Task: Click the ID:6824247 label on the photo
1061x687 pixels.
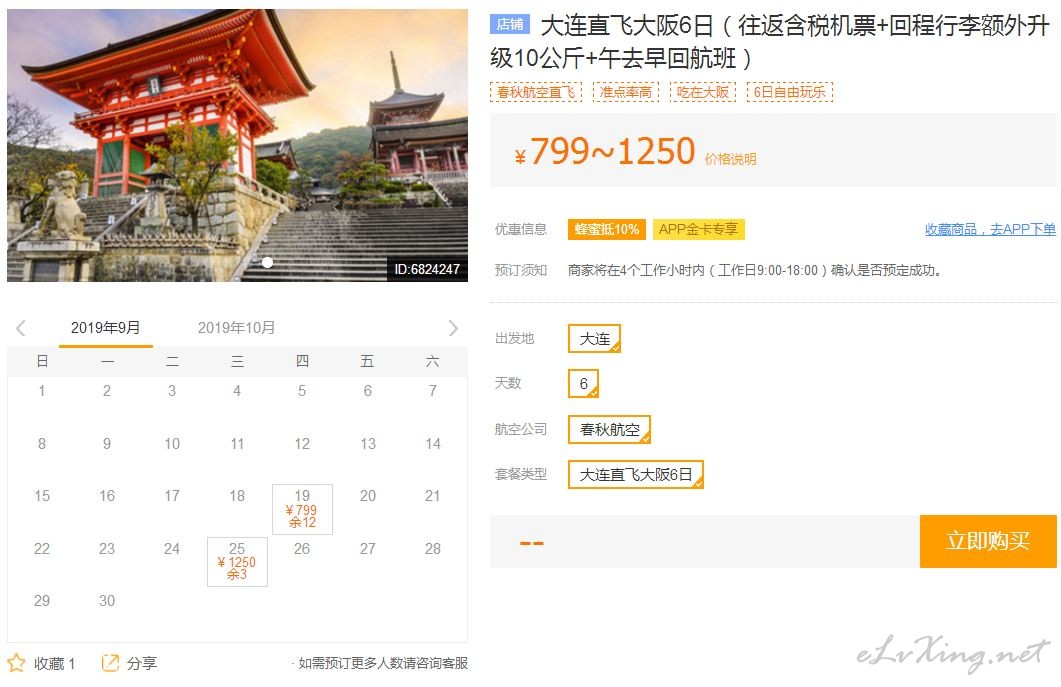Action: click(427, 269)
